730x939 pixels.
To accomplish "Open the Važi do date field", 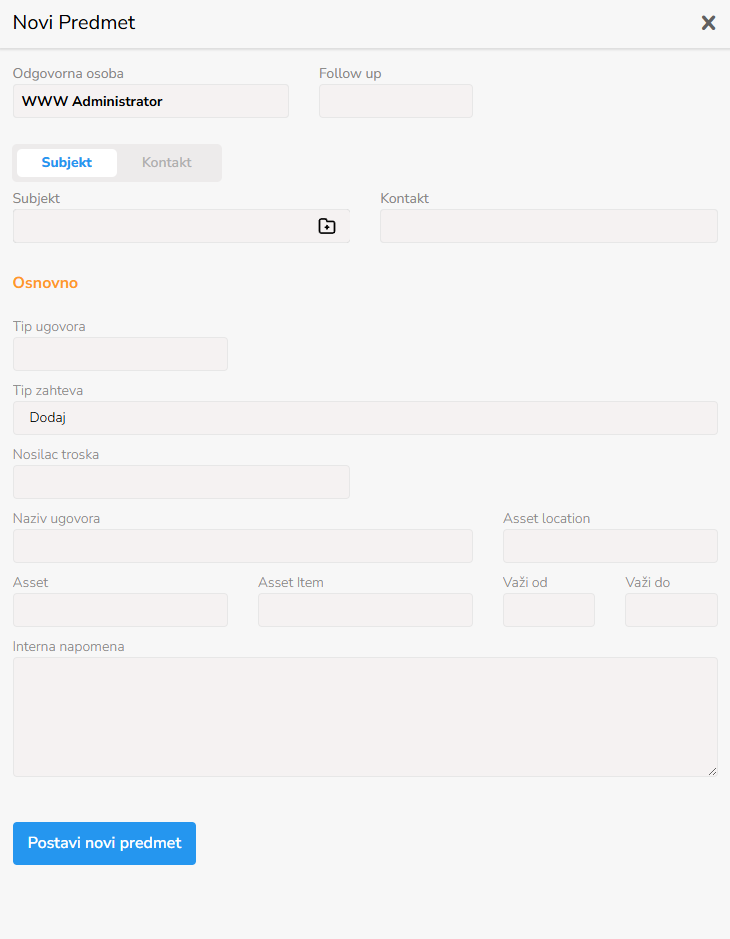I will click(x=671, y=610).
